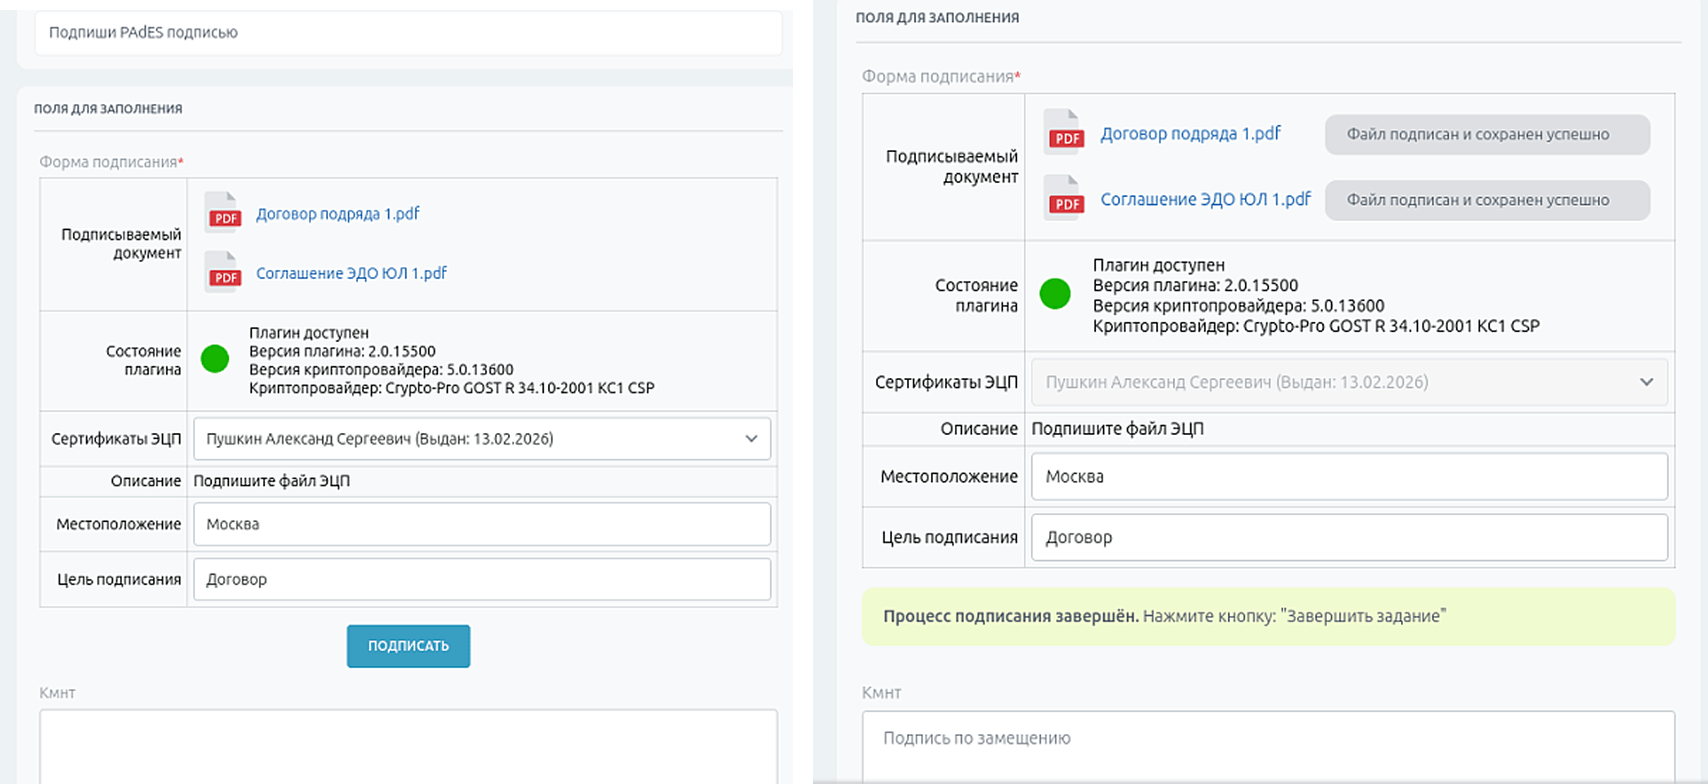
Task: Open the active Сертификаты ЭЦП dropdown
Action: (482, 439)
